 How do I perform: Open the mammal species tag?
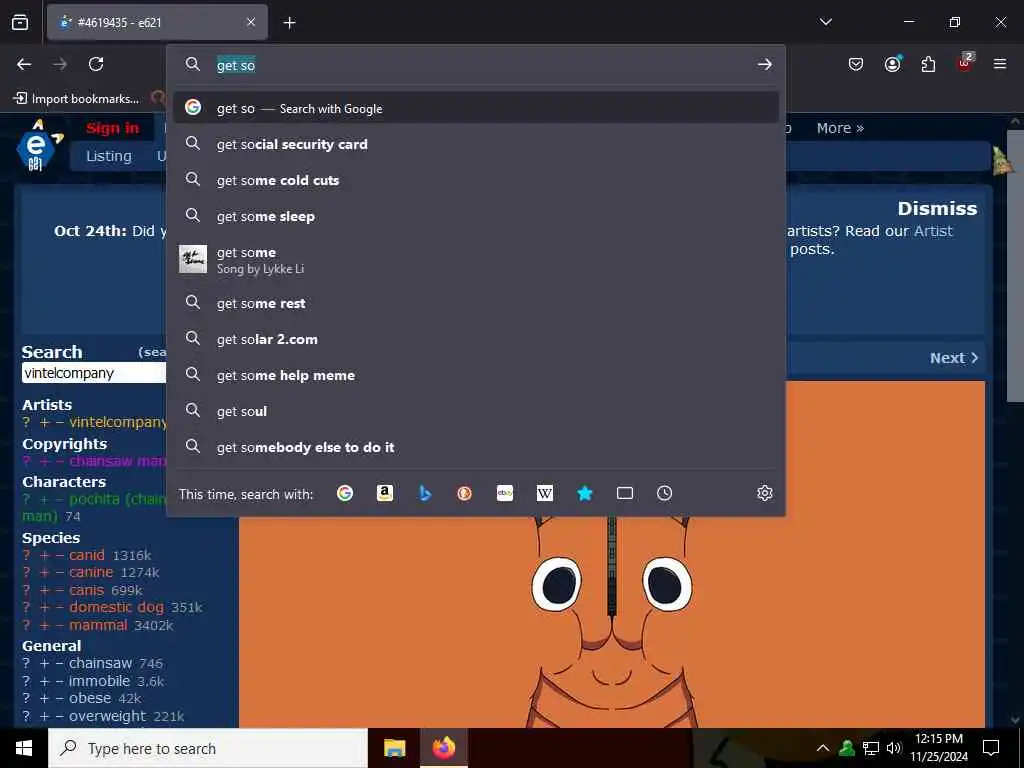98,625
